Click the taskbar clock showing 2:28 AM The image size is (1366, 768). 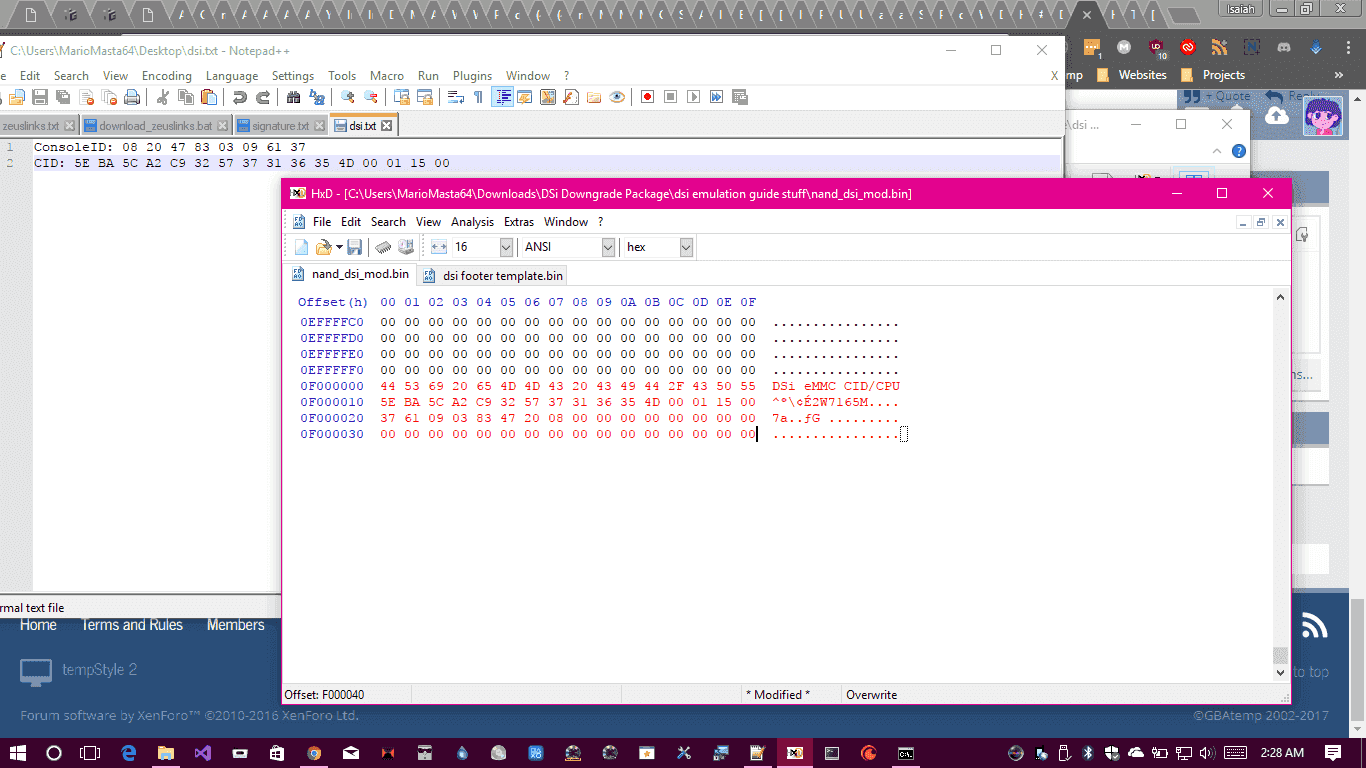point(1281,753)
